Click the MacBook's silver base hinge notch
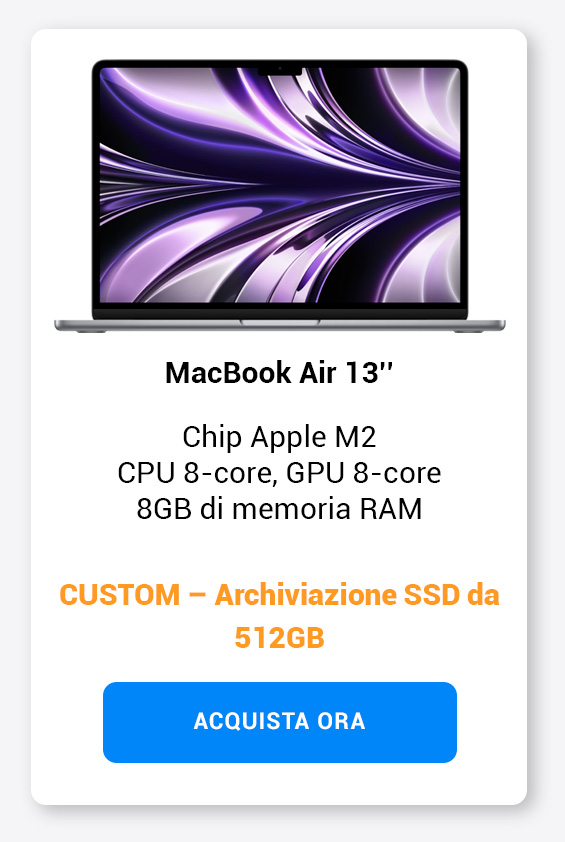The image size is (565, 842). [280, 323]
